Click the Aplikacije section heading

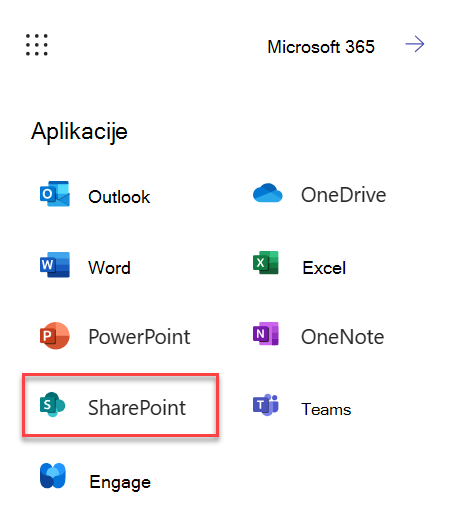point(79,132)
